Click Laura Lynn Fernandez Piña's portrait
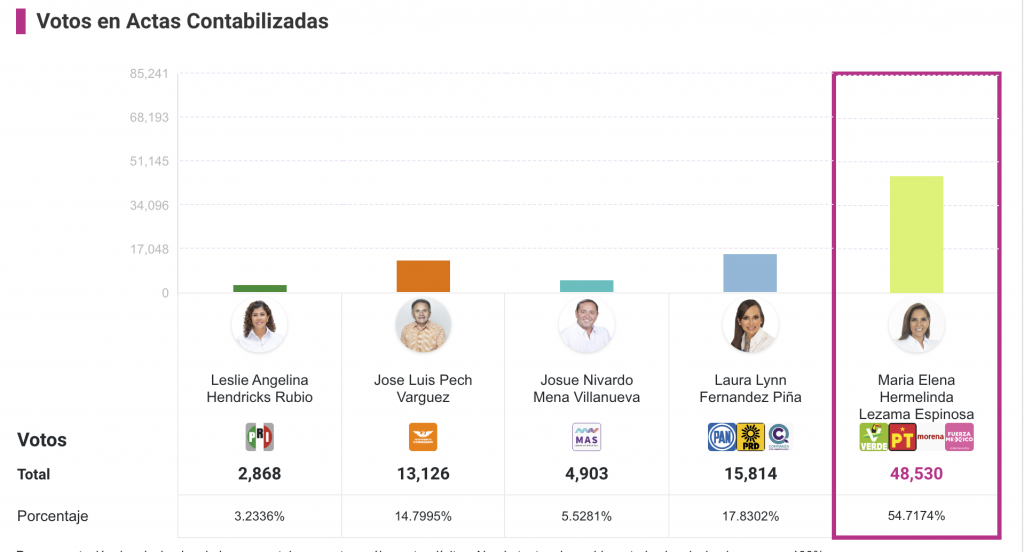Image resolution: width=1024 pixels, height=552 pixels. point(750,326)
